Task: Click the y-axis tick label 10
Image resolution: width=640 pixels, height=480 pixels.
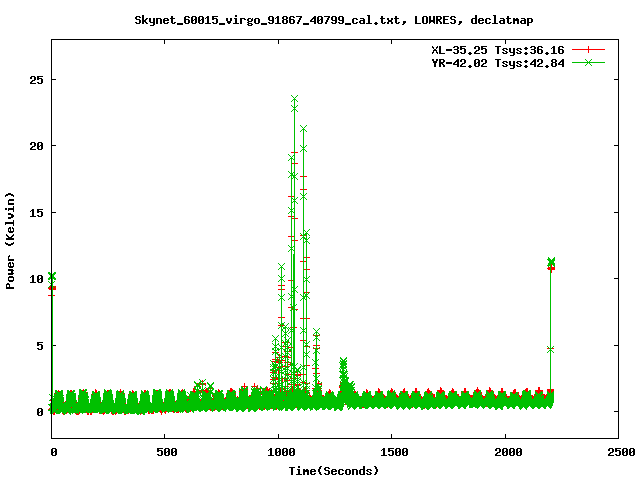Action: pyautogui.click(x=36, y=279)
